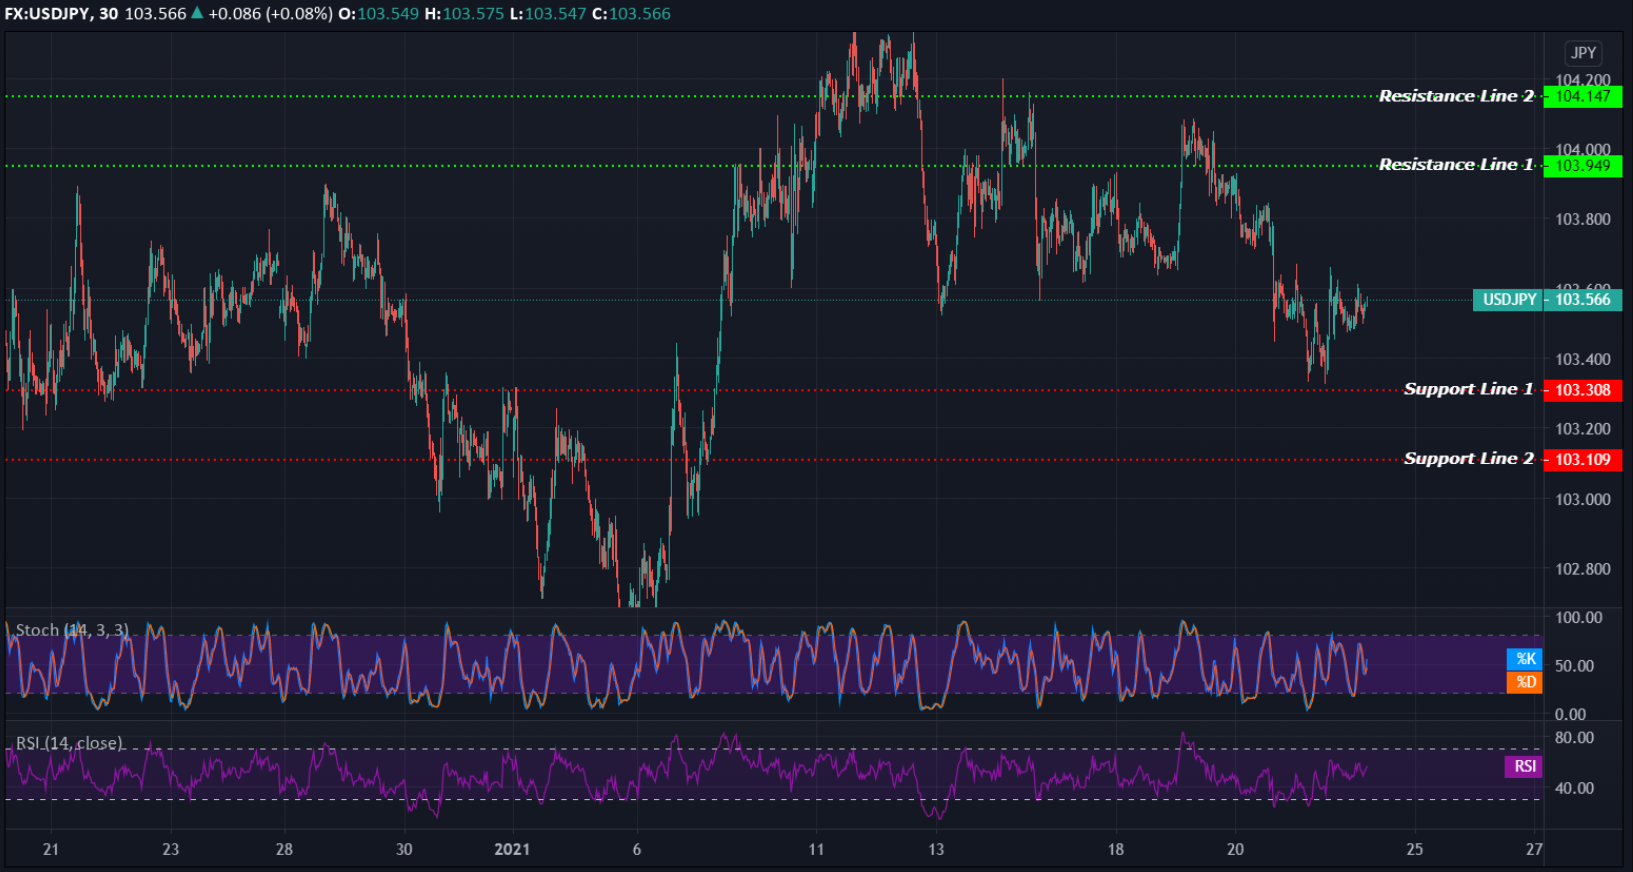
Task: Click the %K blue legend tag
Action: (x=1525, y=658)
